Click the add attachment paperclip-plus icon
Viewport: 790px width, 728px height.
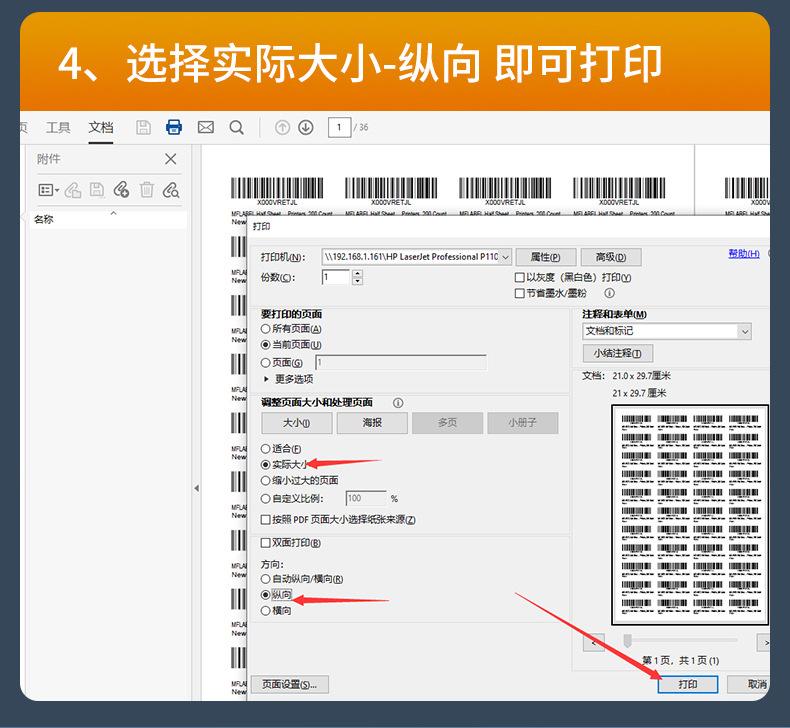click(121, 190)
